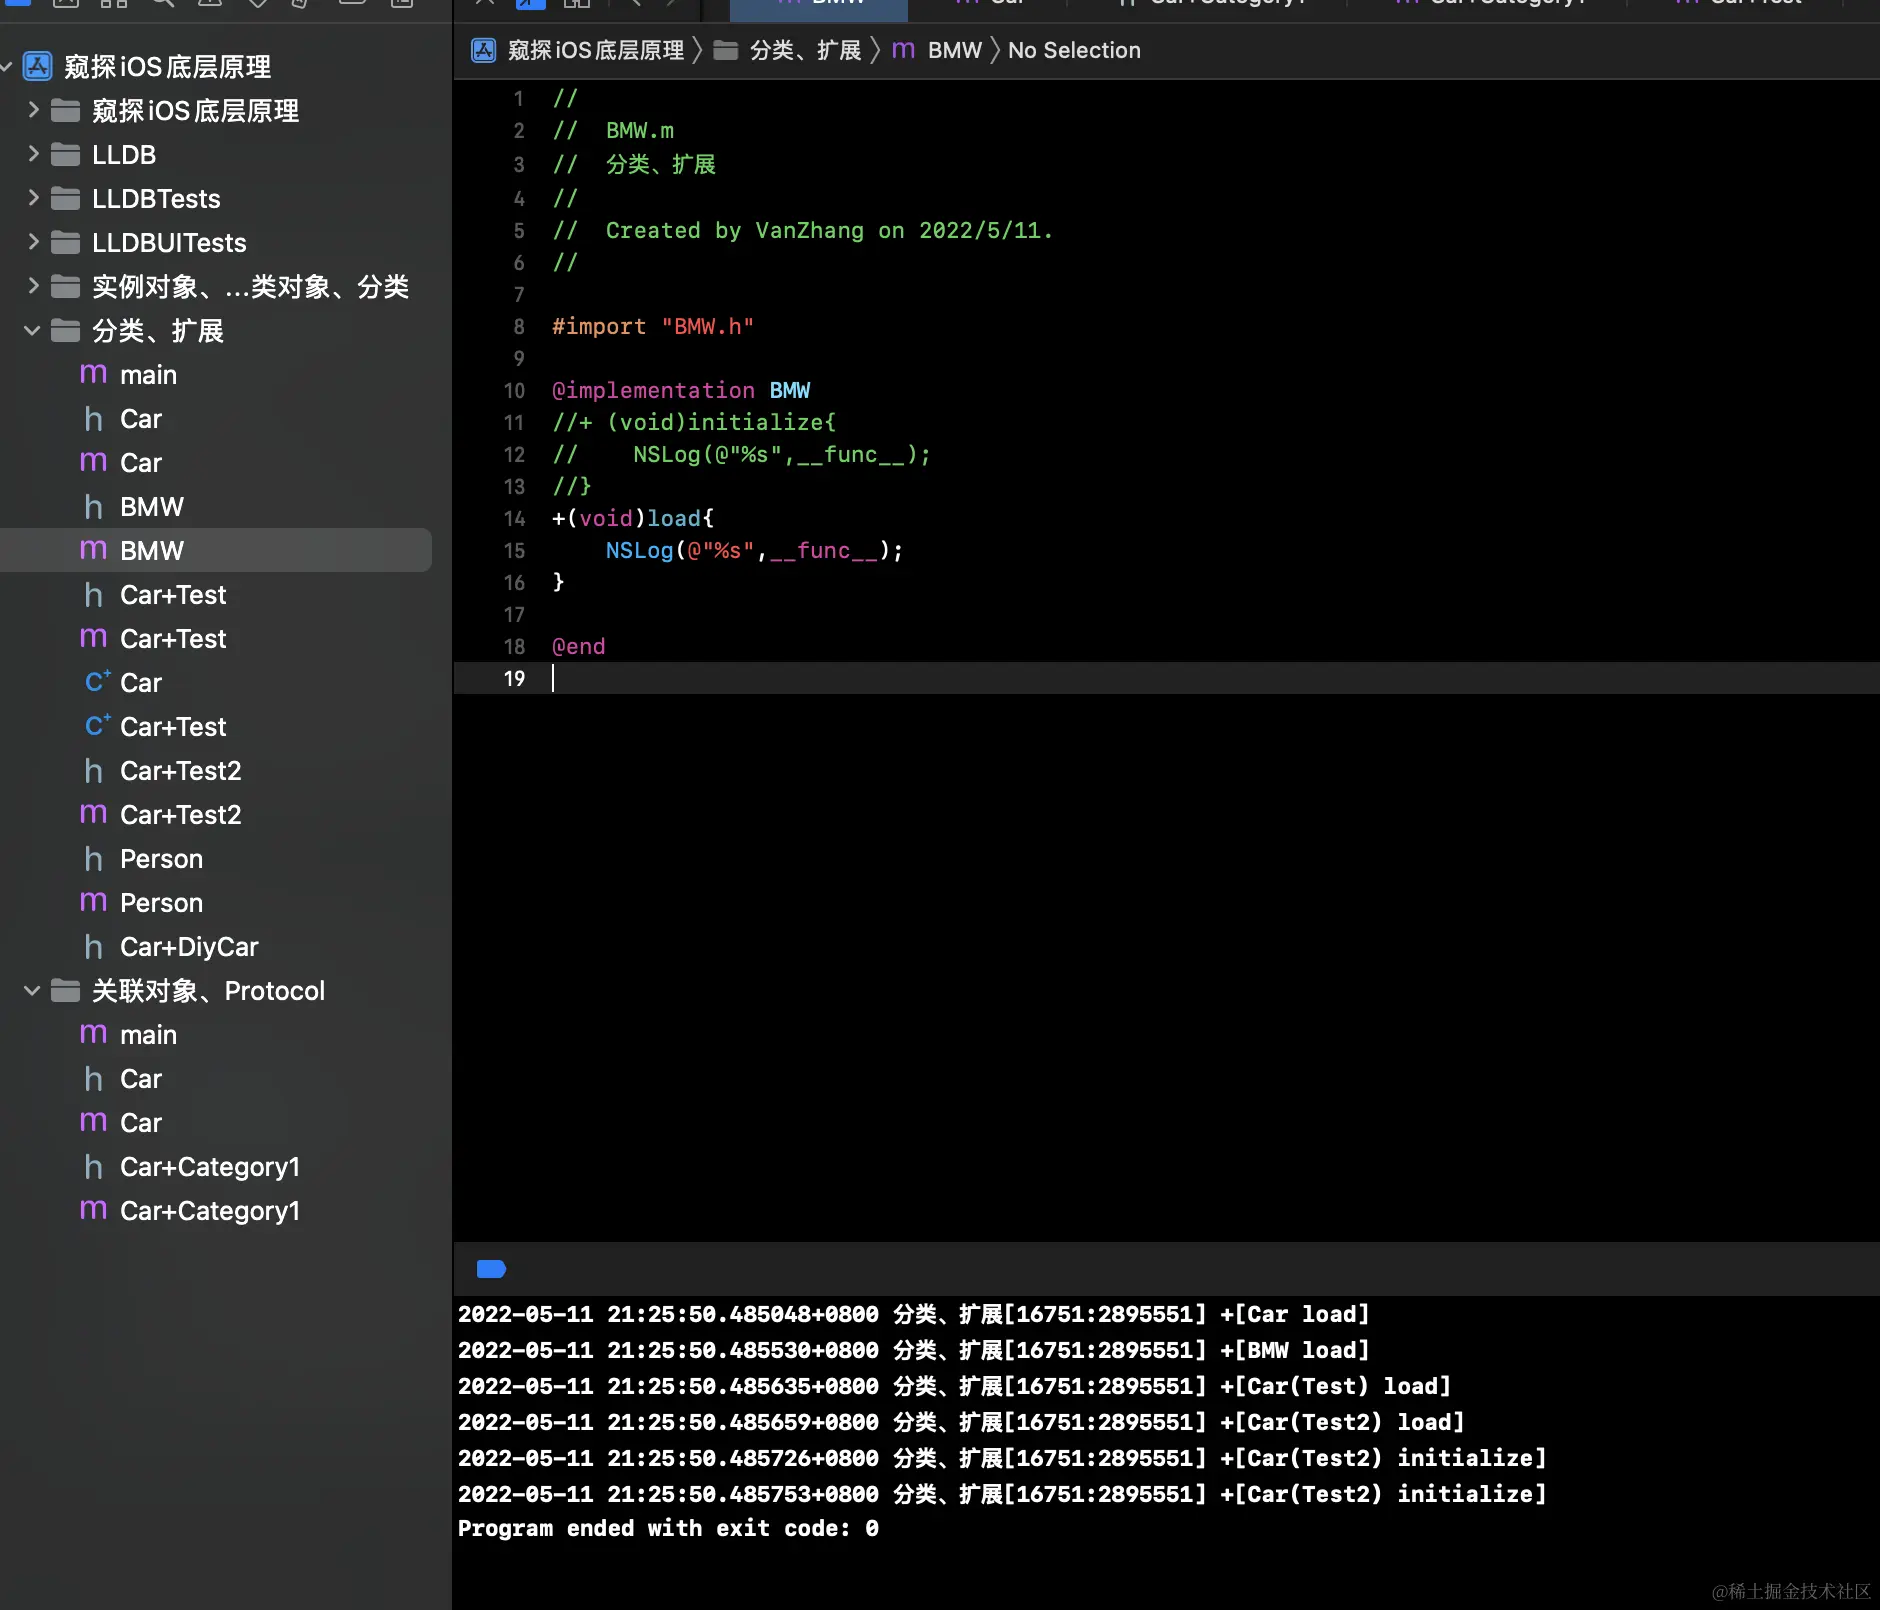Click line number 14 in the gutter
1880x1610 pixels.
(x=514, y=518)
